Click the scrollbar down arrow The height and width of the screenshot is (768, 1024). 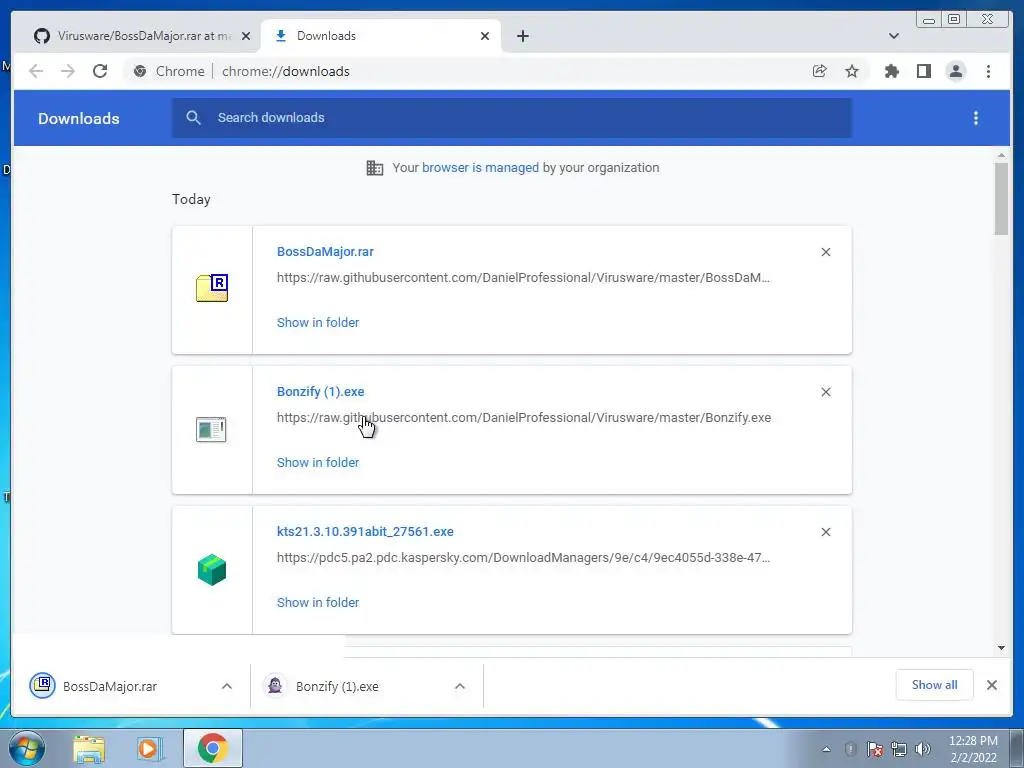click(1001, 648)
